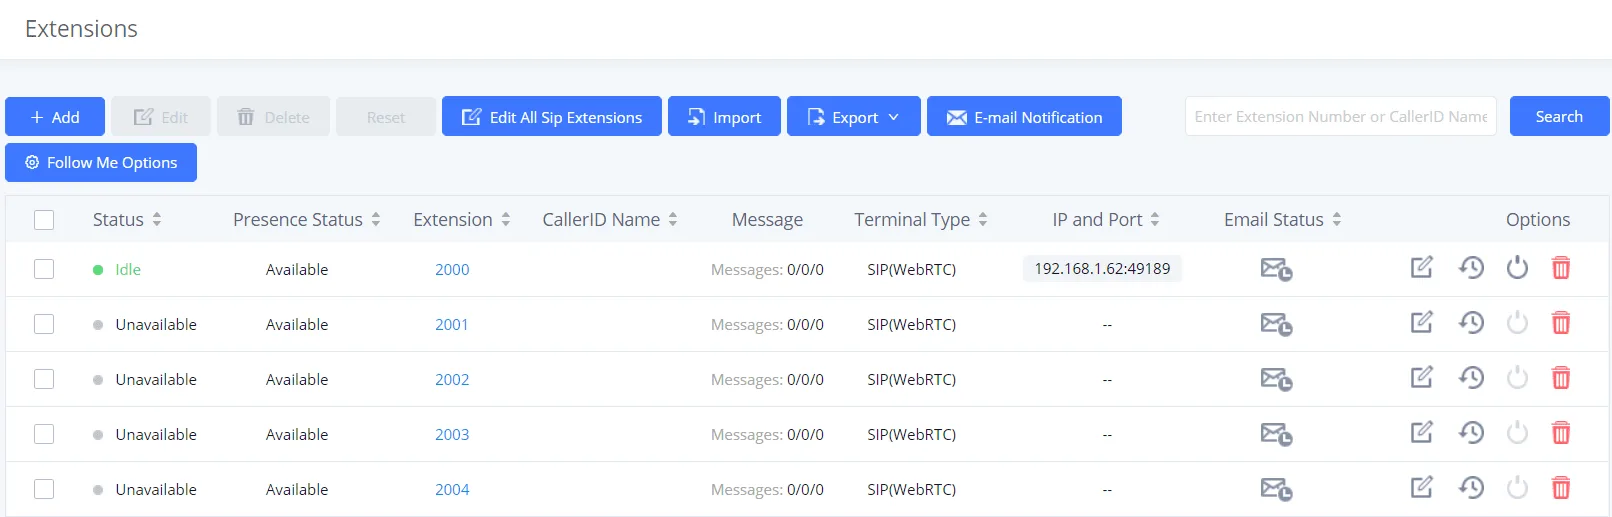The height and width of the screenshot is (517, 1612).
Task: Sort the table by Status column
Action: (126, 220)
